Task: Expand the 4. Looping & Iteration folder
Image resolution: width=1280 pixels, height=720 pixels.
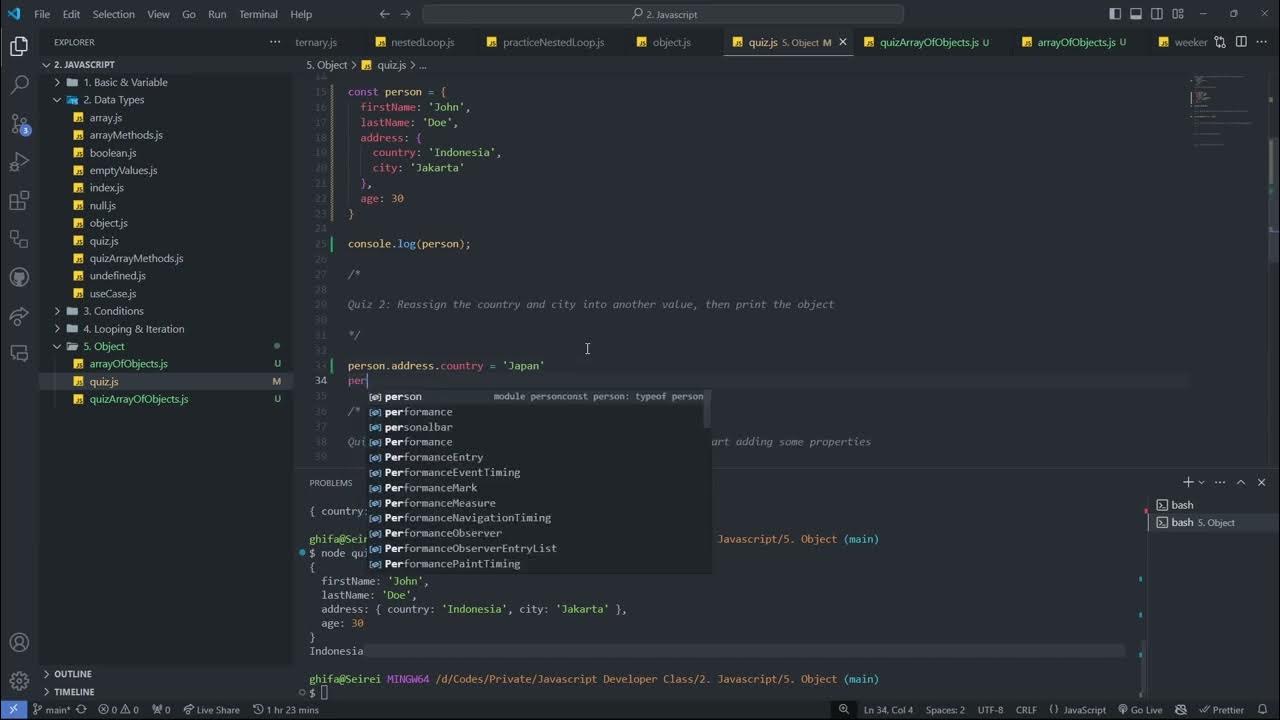Action: 166,329
